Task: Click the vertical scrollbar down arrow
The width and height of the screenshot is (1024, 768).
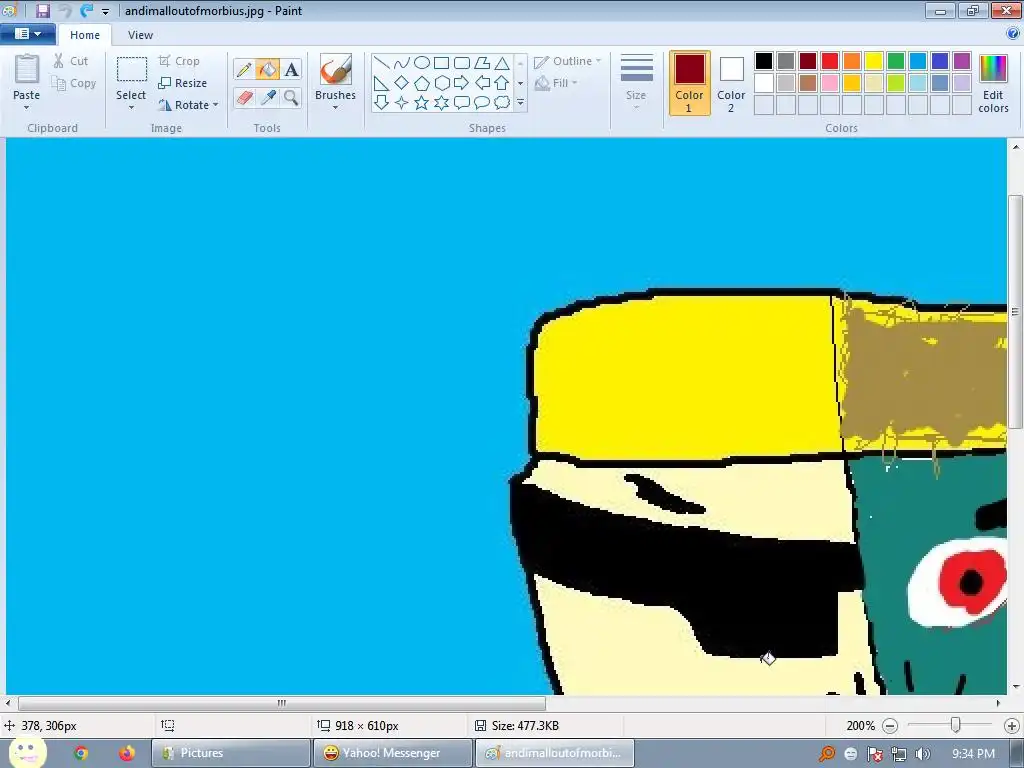Action: click(1016, 686)
